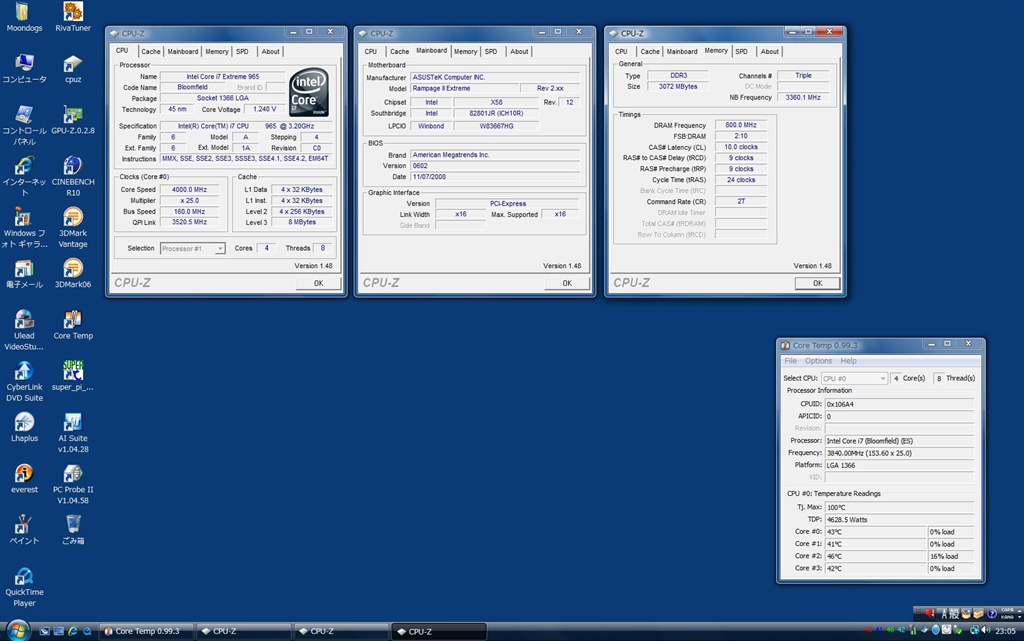Open AI Suite v1.04.28 icon
1024x641 pixels.
click(72, 433)
